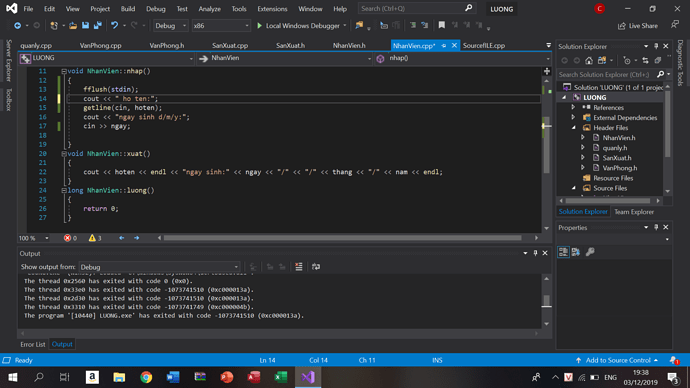Click the error count indicator icon
Viewport: 690px width, 388px height.
click(67, 238)
